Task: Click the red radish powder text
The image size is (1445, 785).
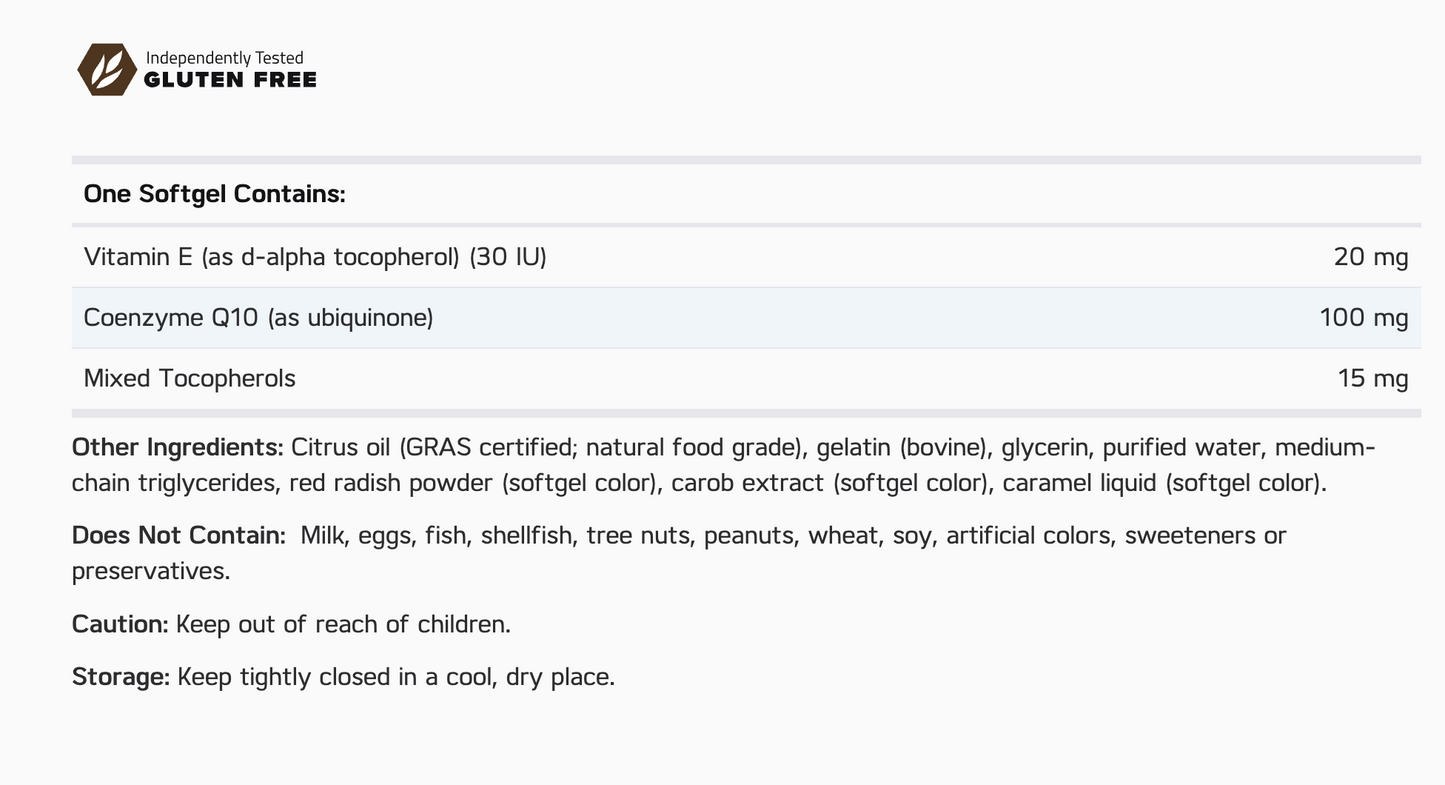Action: [x=391, y=483]
